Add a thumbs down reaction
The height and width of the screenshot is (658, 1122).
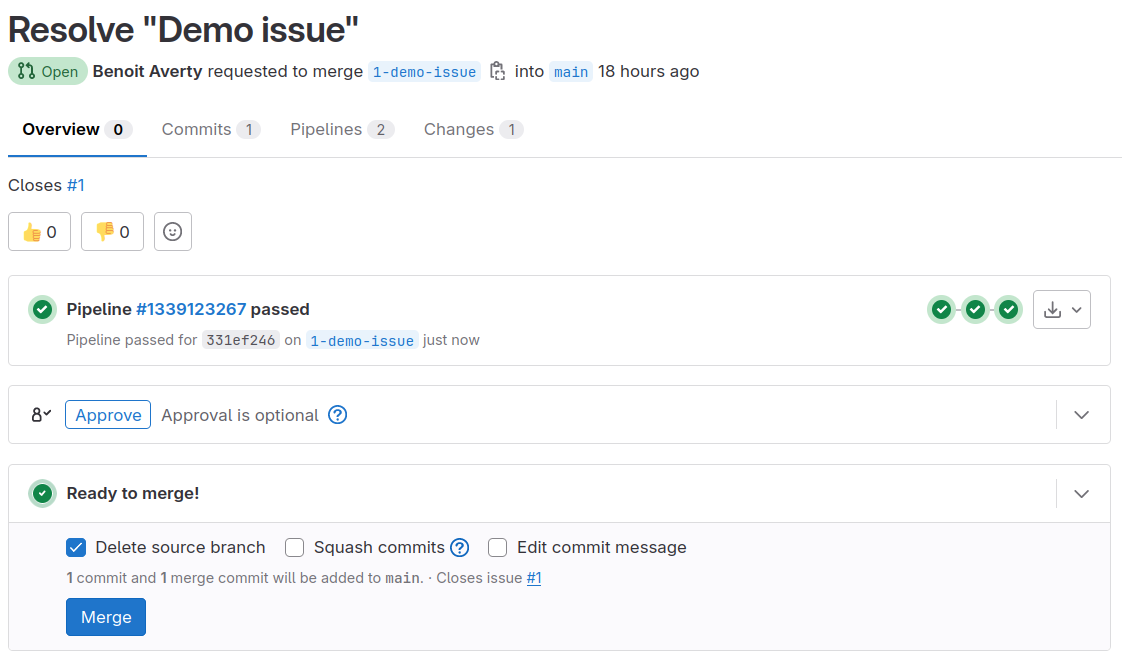coord(111,231)
